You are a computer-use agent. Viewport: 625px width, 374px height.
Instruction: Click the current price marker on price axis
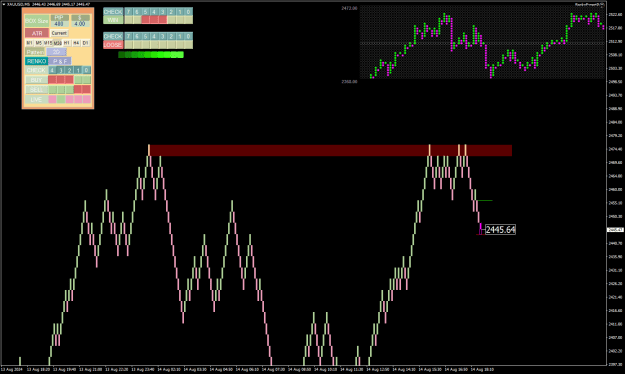coord(614,230)
